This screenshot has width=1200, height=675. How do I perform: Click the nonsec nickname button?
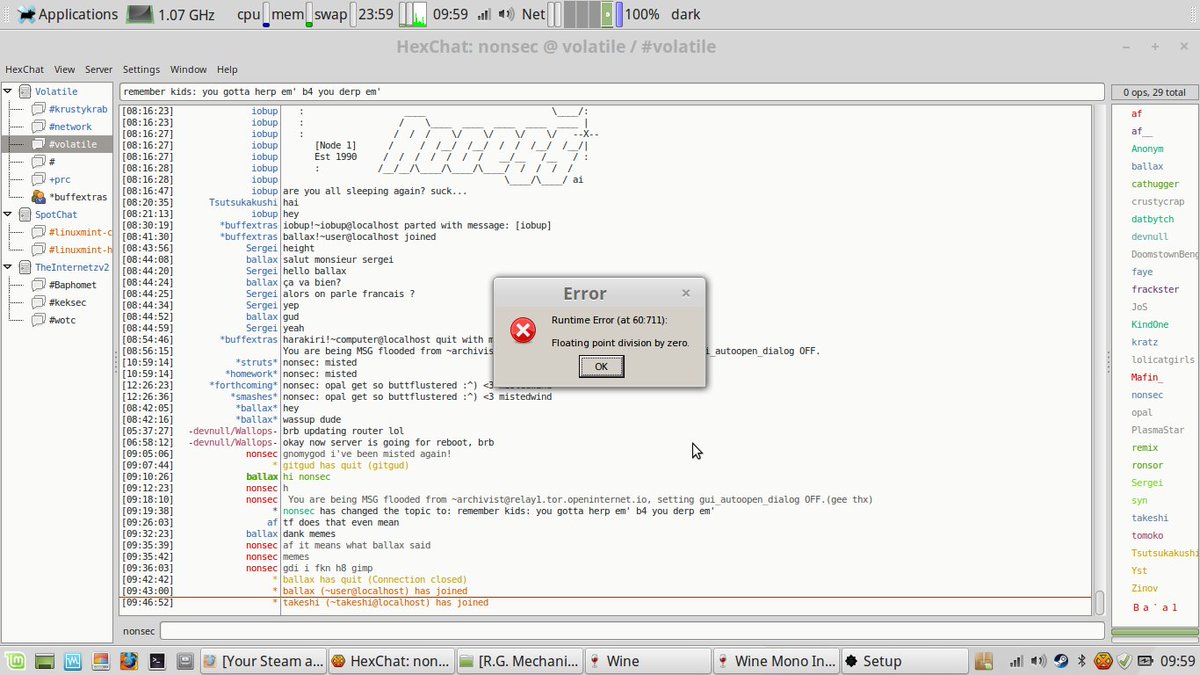139,632
